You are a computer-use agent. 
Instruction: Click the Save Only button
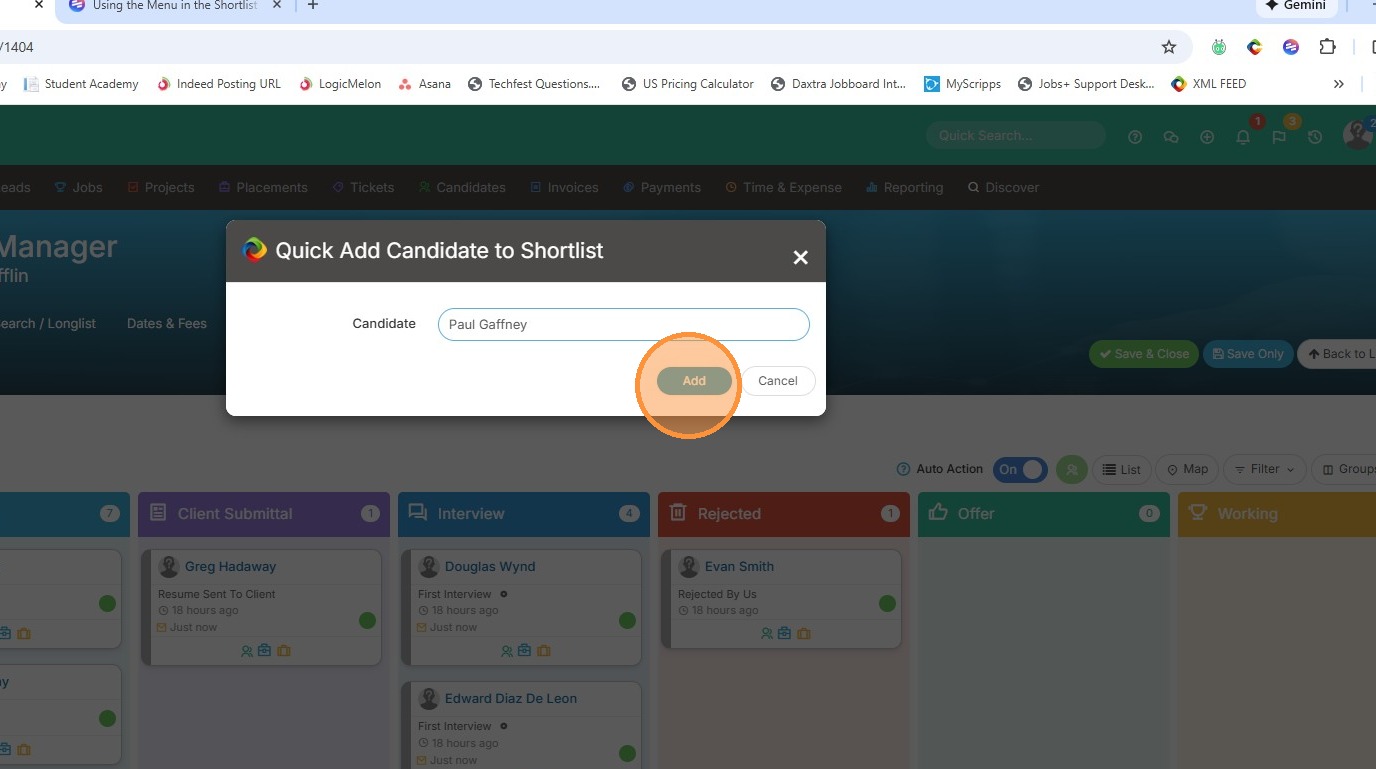click(x=1248, y=354)
